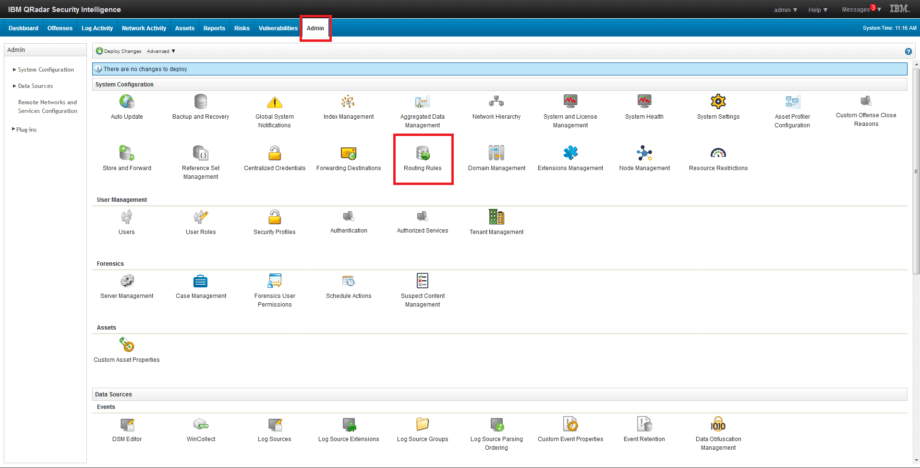Open Custom Asset Properties
The width and height of the screenshot is (920, 468).
tap(126, 344)
